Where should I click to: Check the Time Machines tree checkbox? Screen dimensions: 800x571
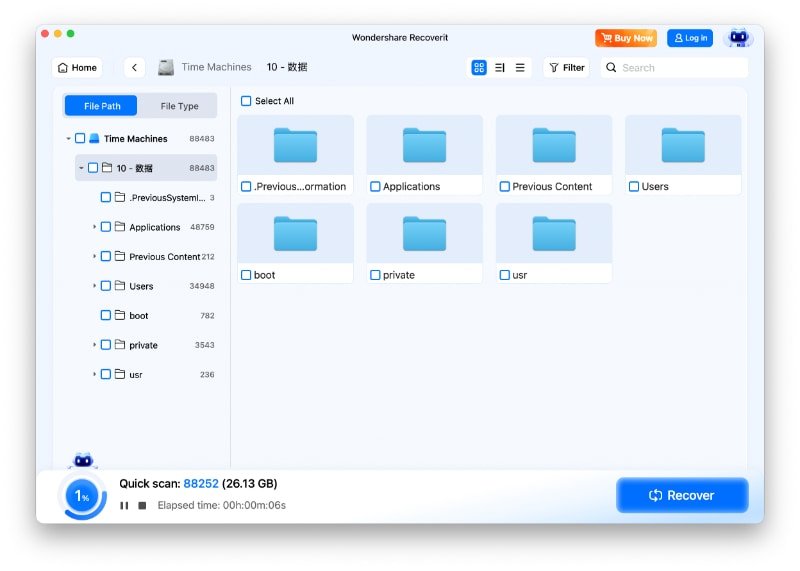click(x=80, y=138)
